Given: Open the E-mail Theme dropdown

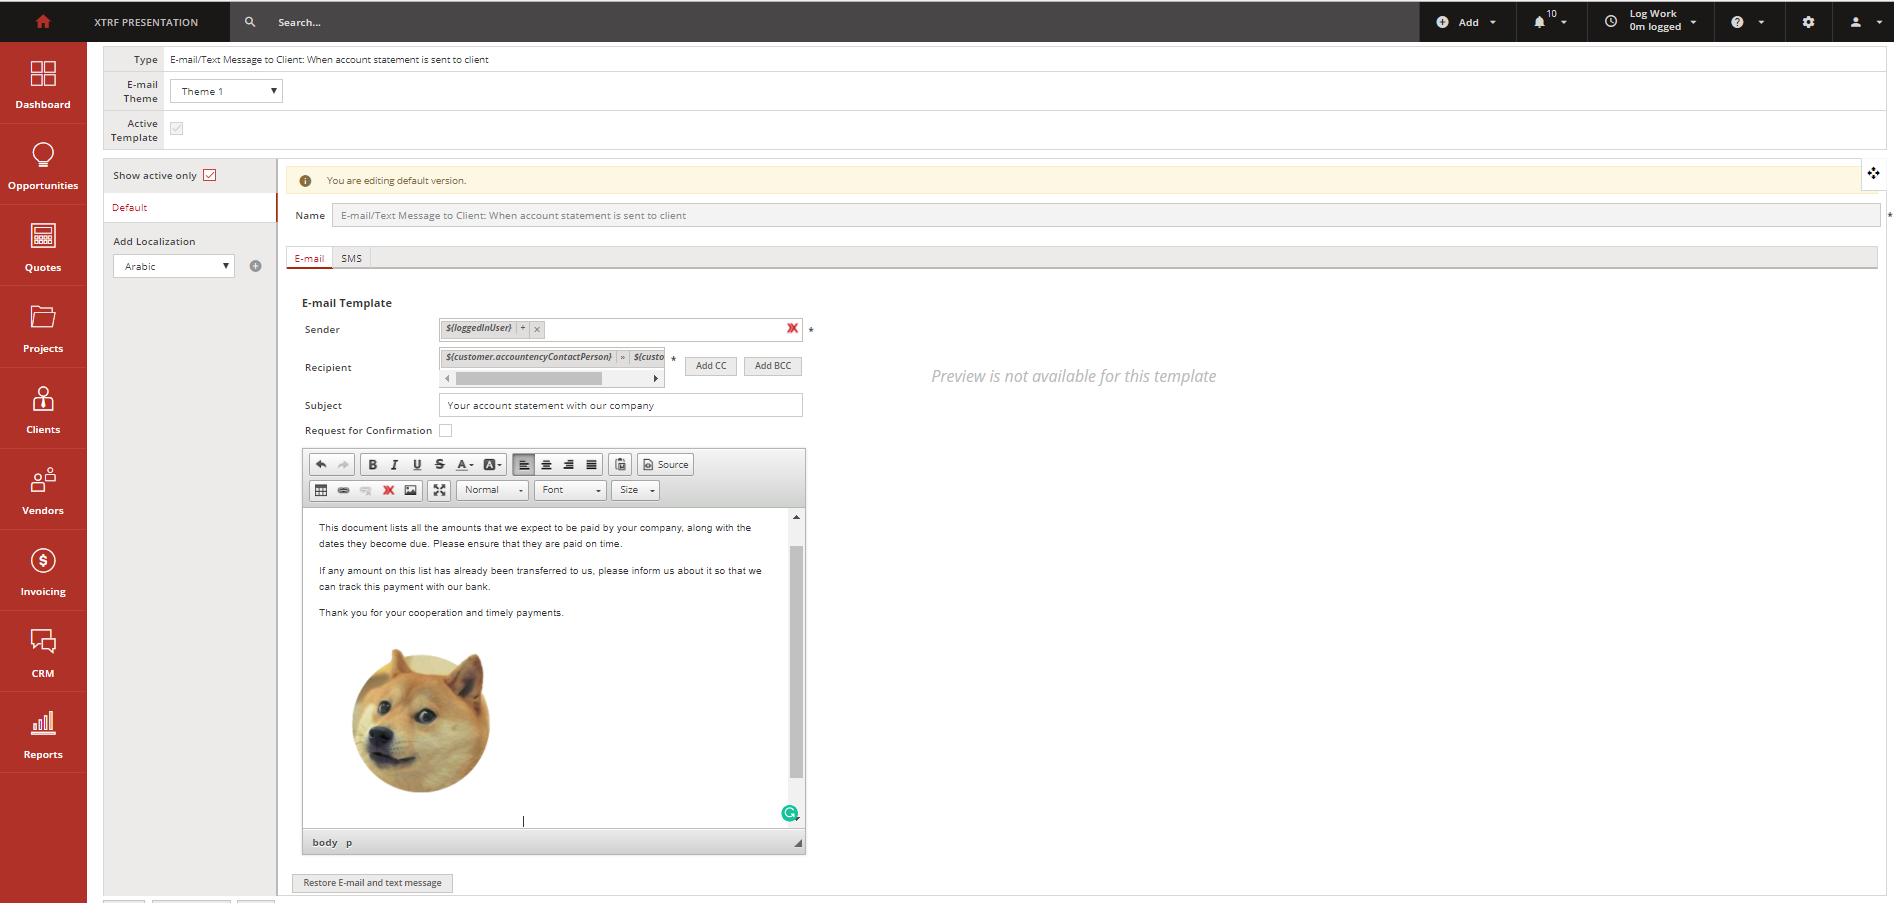Looking at the screenshot, I should coord(226,91).
